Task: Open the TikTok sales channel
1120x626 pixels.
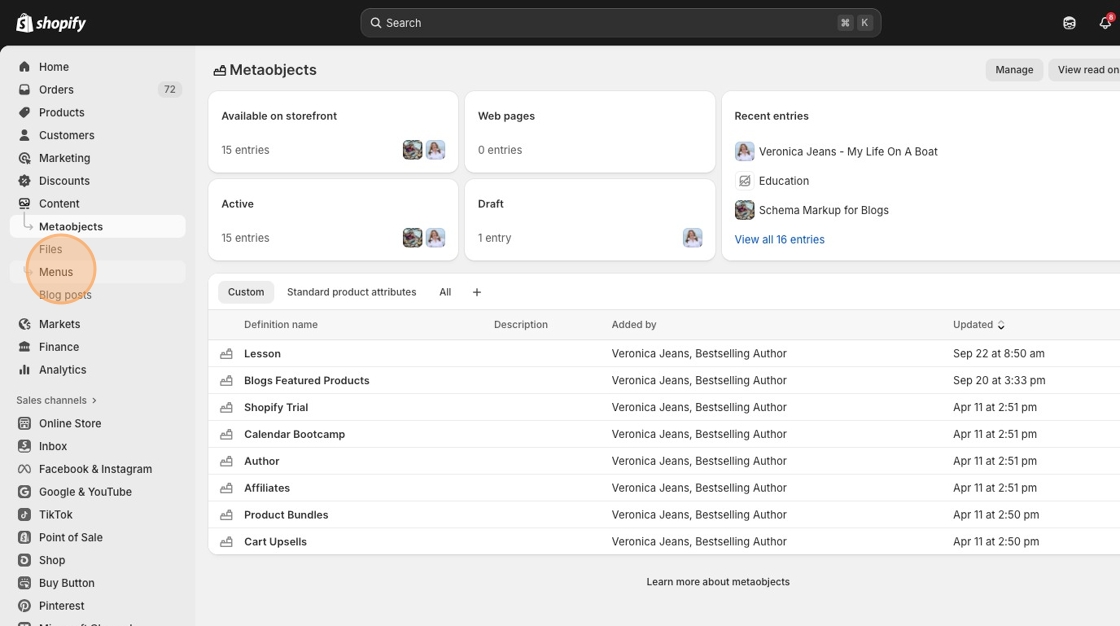Action: tap(55, 515)
